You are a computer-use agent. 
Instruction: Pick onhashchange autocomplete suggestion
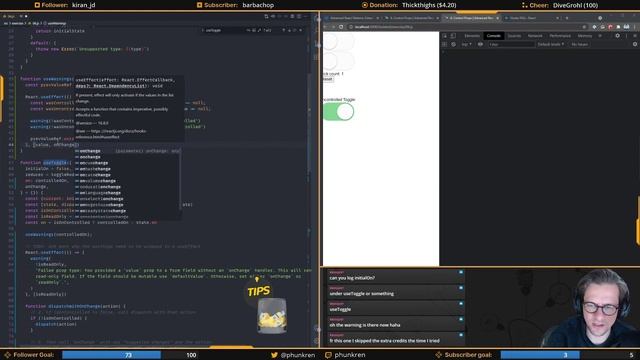tap(127, 169)
